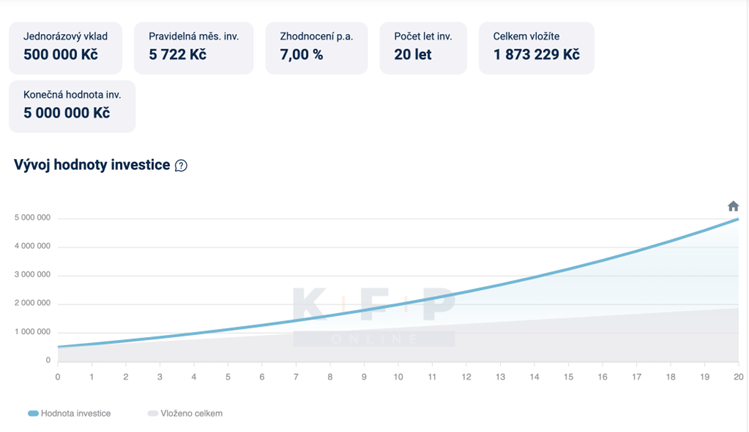This screenshot has width=749, height=432.
Task: Open the Celkem vložíte summary card
Action: point(536,47)
